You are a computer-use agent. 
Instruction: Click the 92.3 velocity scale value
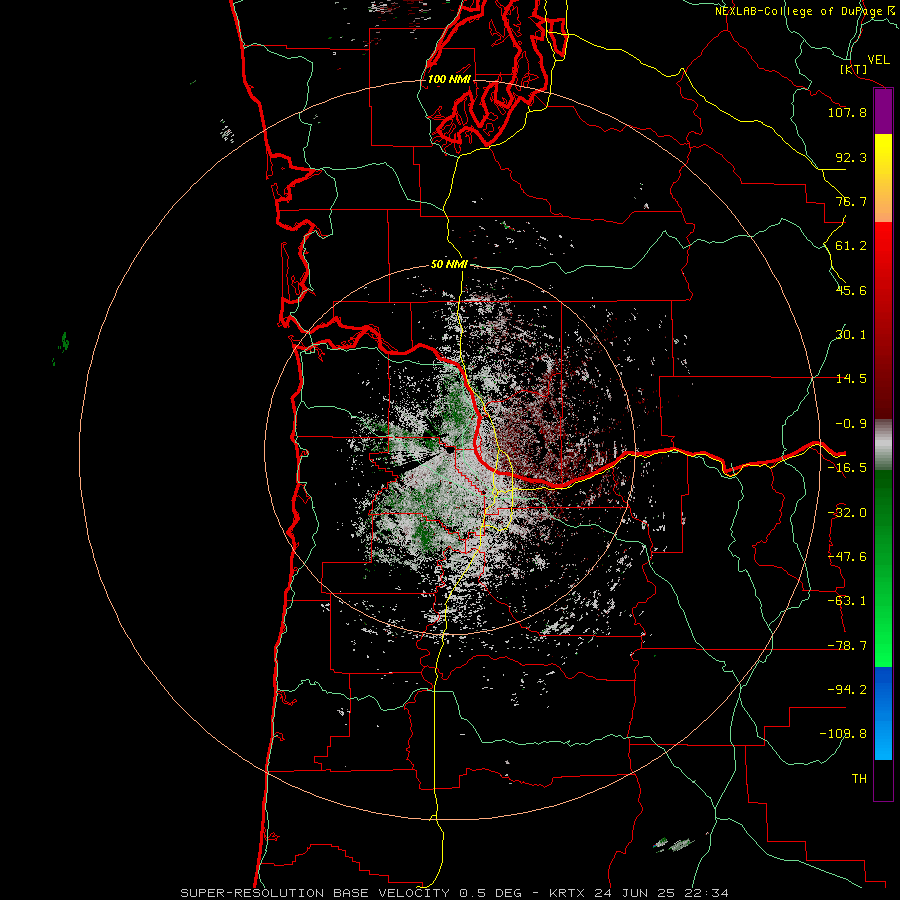(851, 157)
